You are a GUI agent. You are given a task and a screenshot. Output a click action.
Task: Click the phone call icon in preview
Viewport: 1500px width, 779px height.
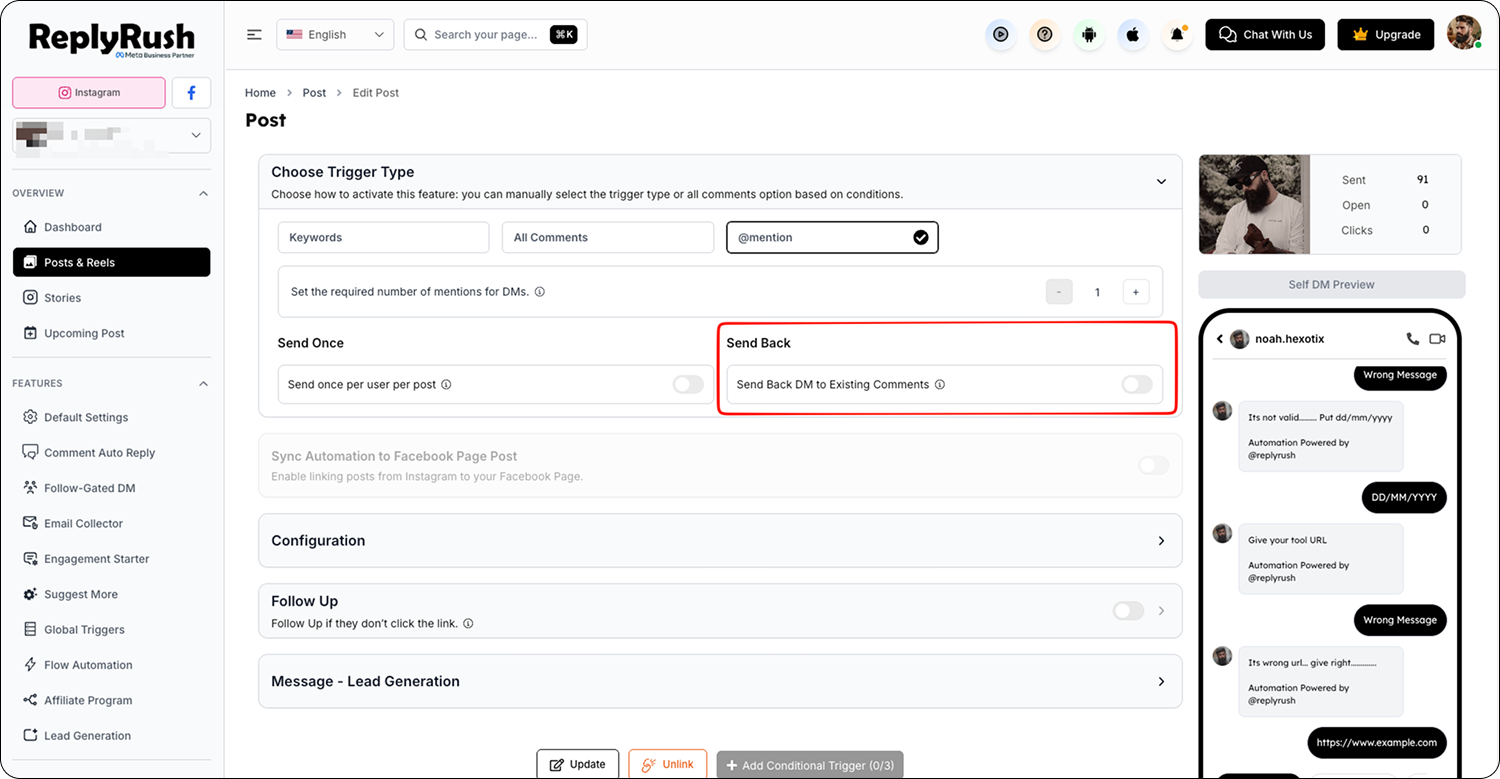click(1412, 339)
